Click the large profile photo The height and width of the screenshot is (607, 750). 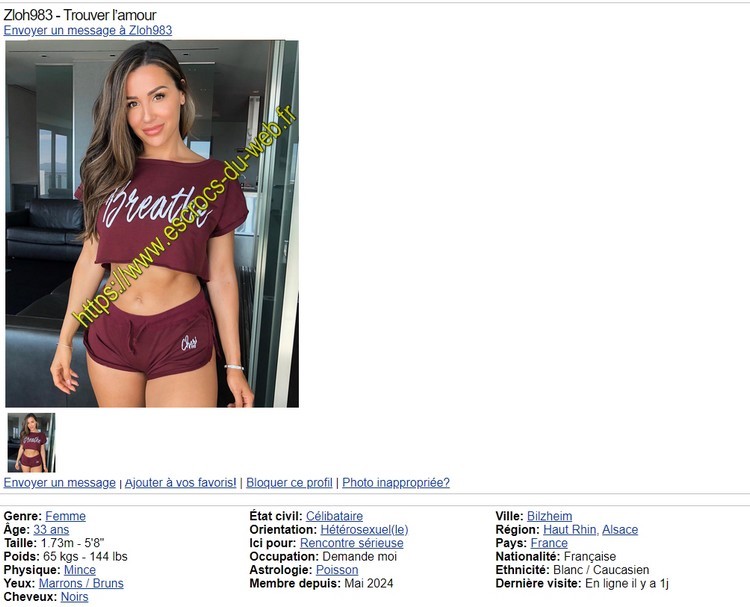(x=152, y=224)
